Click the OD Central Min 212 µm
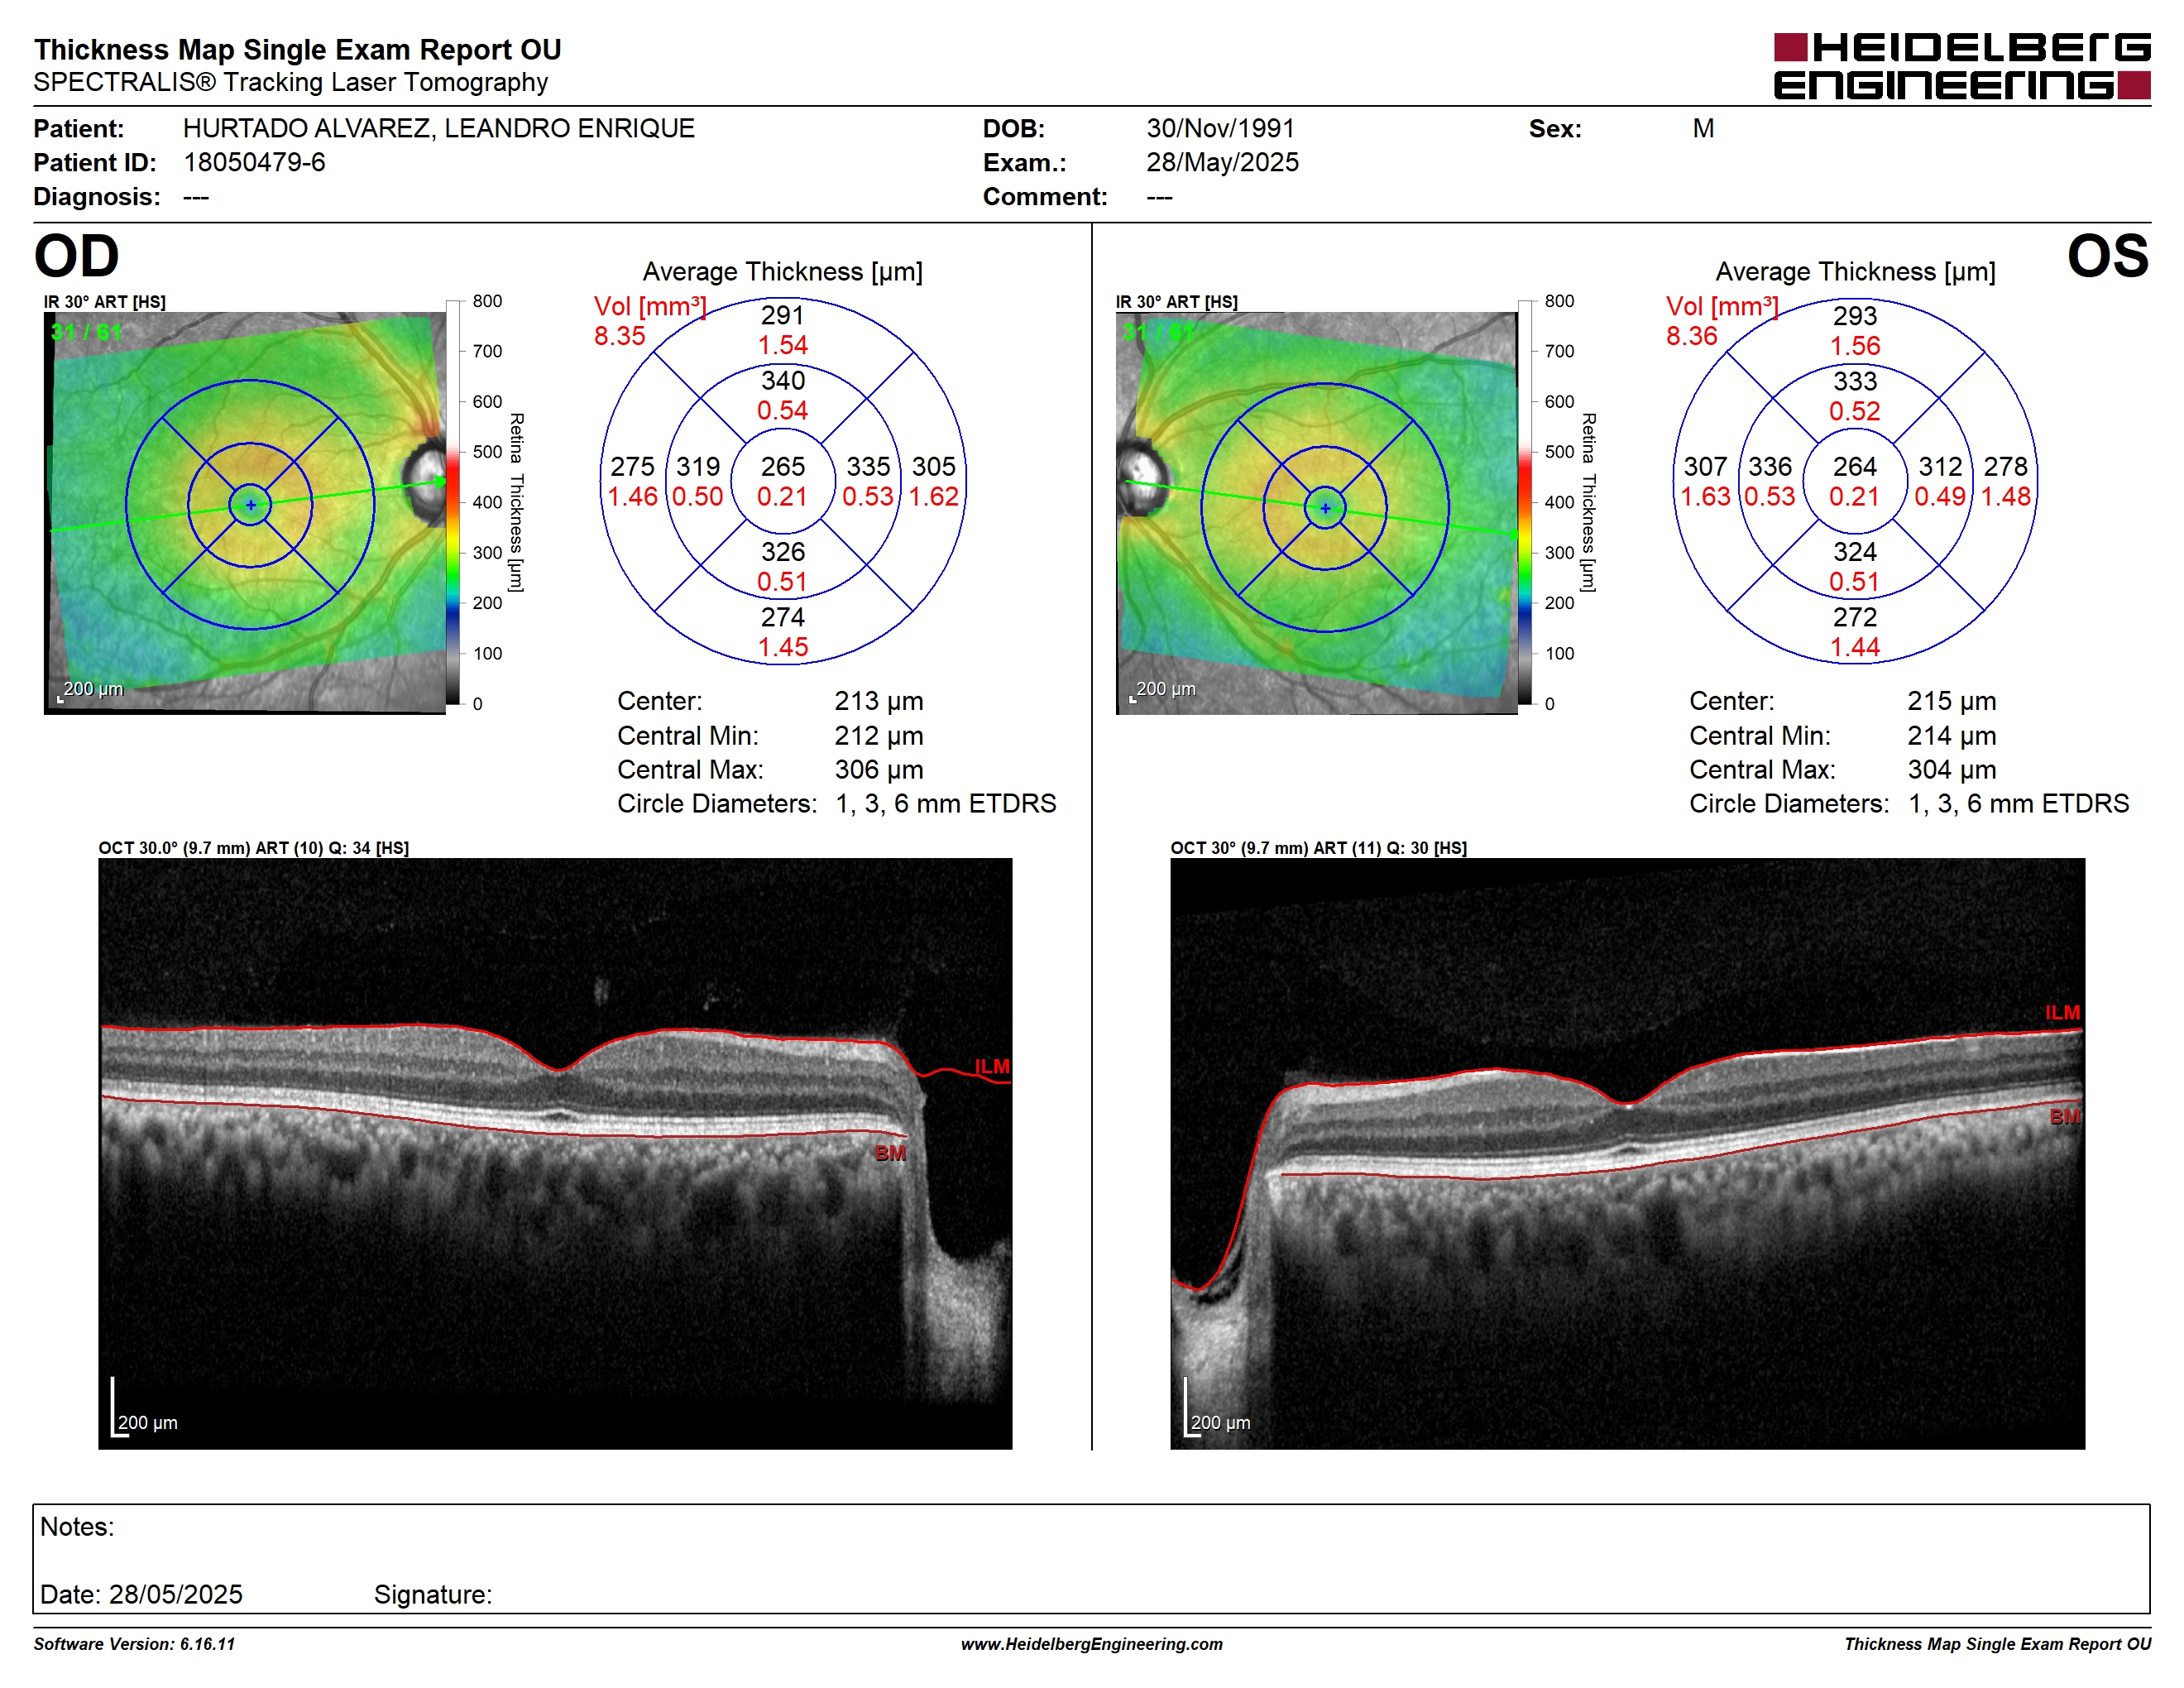The height and width of the screenshot is (1688, 2184). click(x=879, y=736)
